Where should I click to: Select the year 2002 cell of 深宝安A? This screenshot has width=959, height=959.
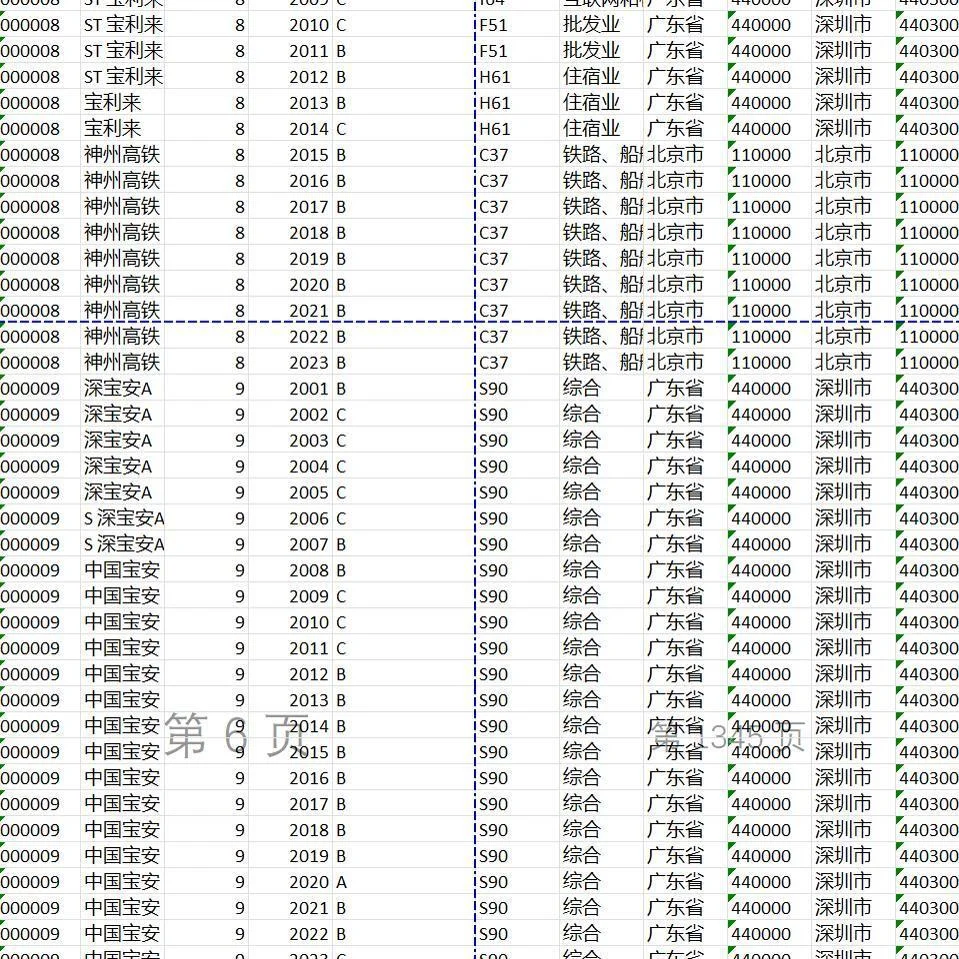coord(291,415)
